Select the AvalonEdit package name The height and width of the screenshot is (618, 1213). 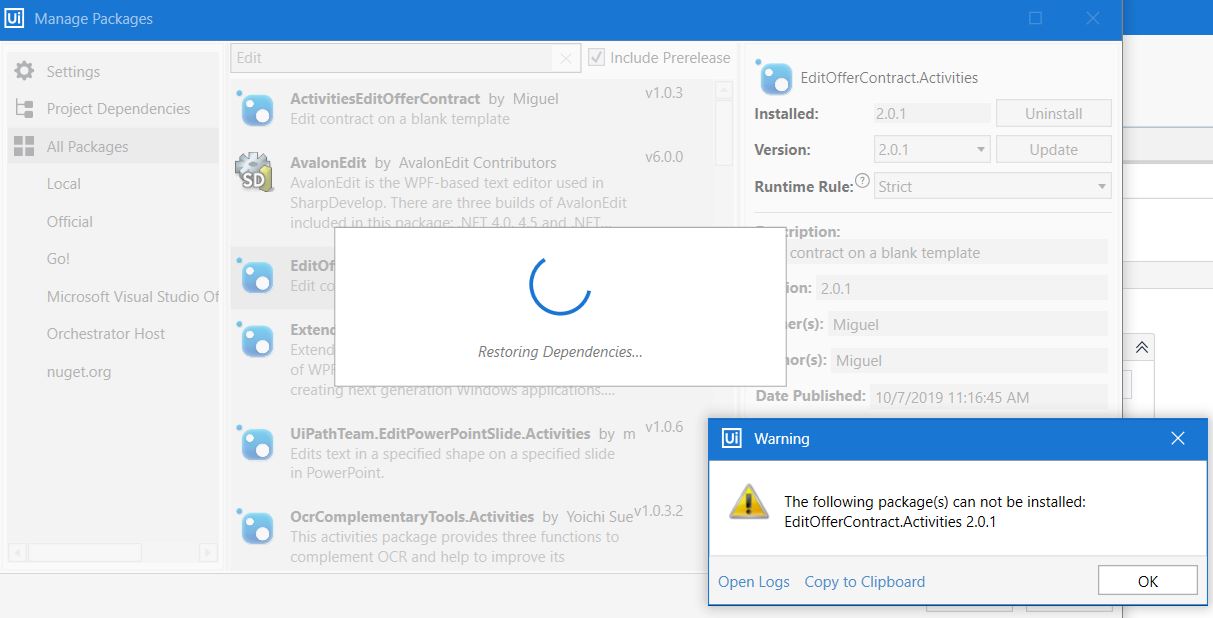326,162
